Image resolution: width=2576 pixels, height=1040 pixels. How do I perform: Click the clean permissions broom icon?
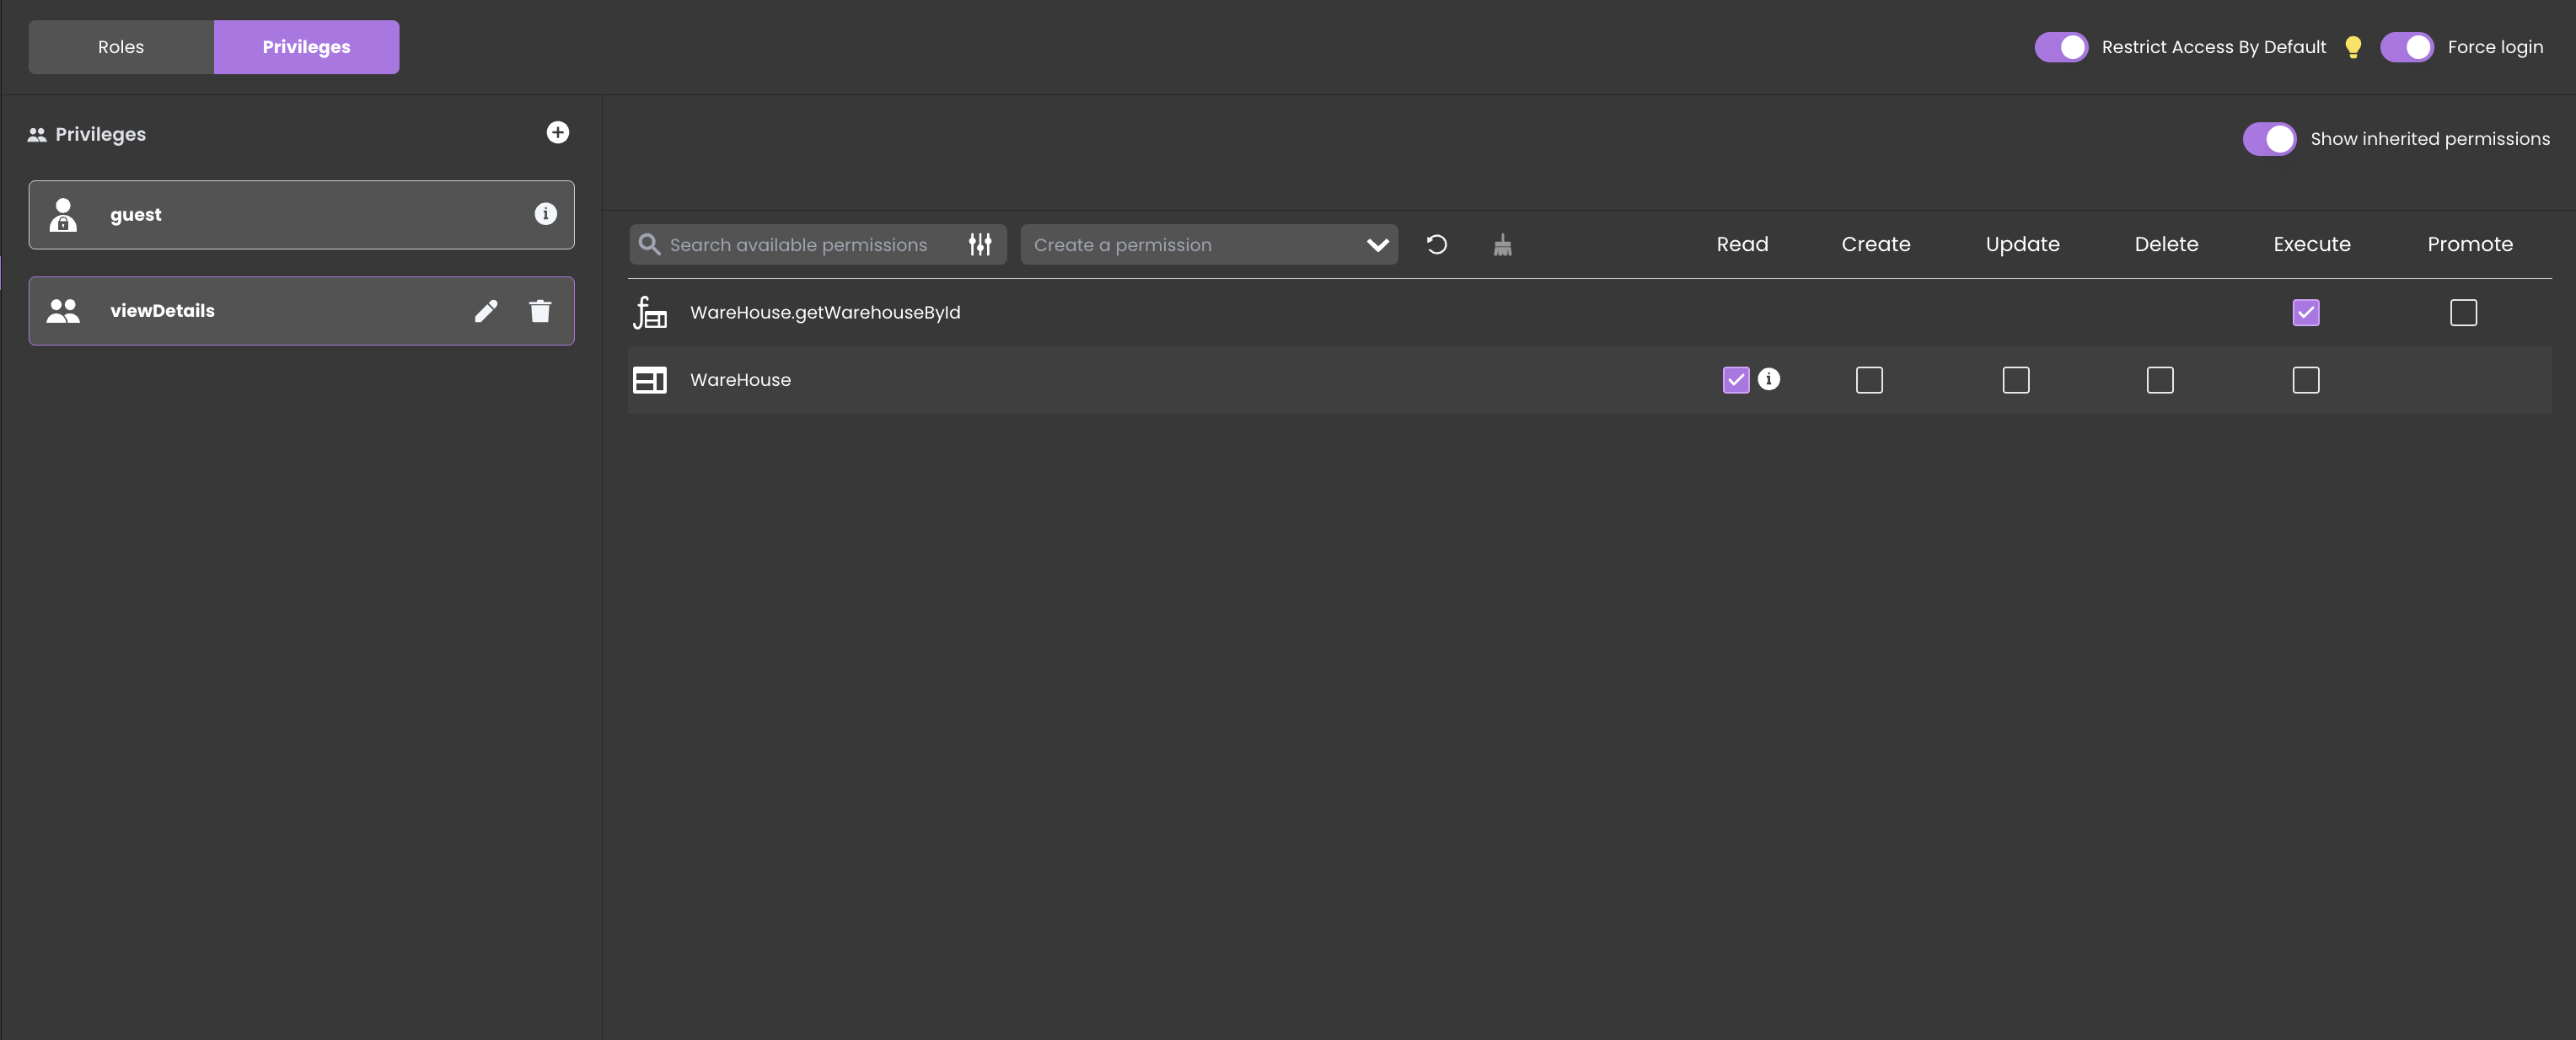[1502, 245]
